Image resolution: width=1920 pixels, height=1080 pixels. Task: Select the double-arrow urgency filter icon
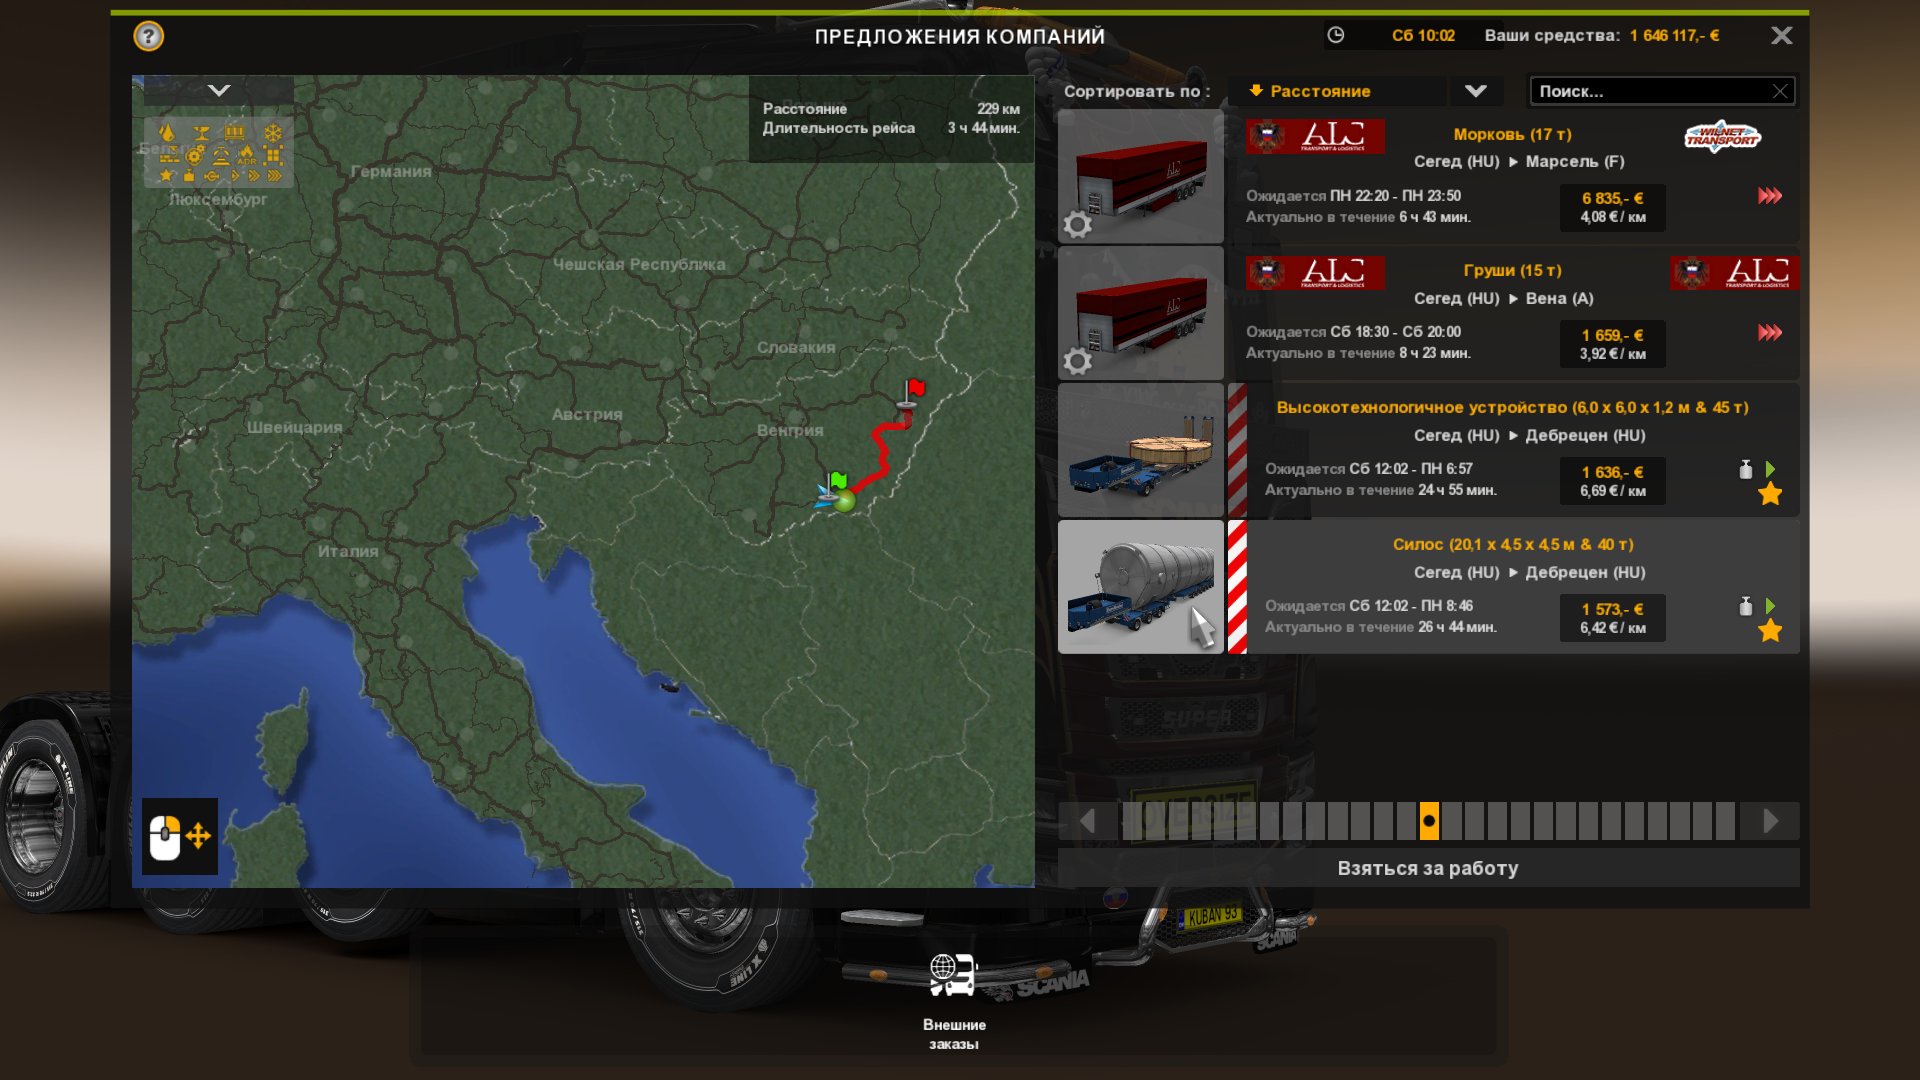pyautogui.click(x=254, y=176)
